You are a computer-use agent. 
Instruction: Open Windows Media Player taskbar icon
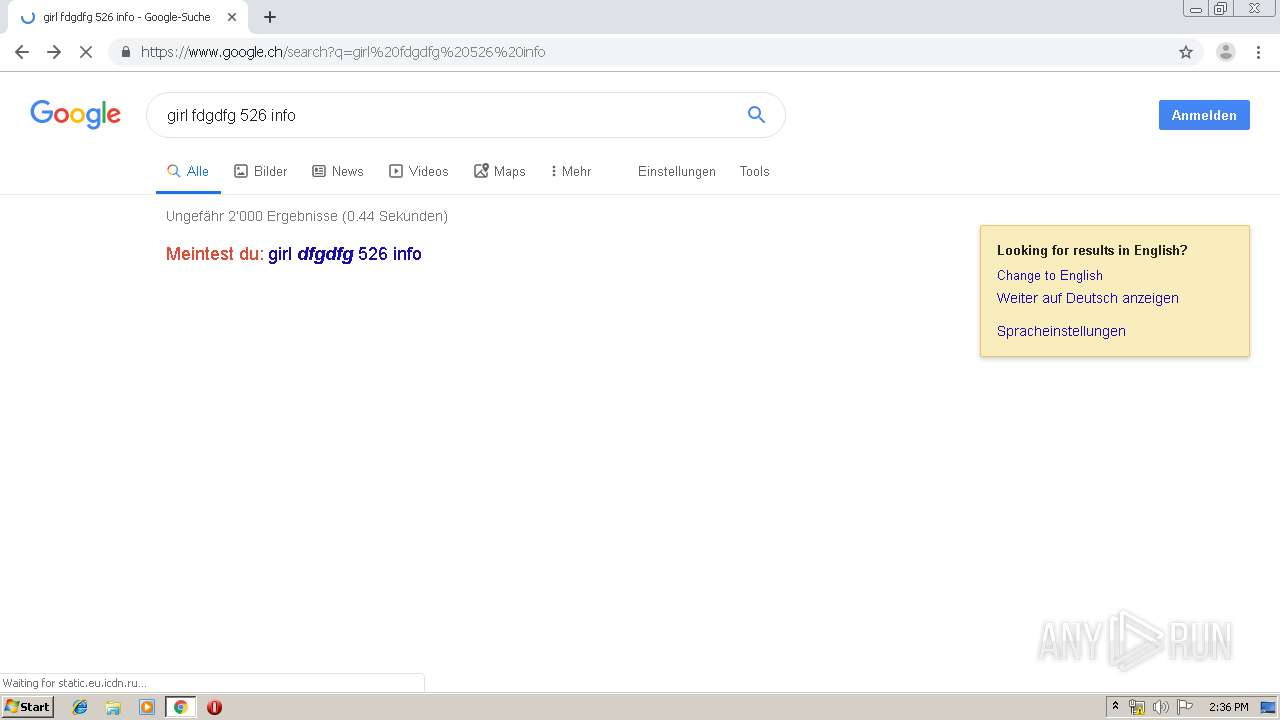(x=147, y=707)
